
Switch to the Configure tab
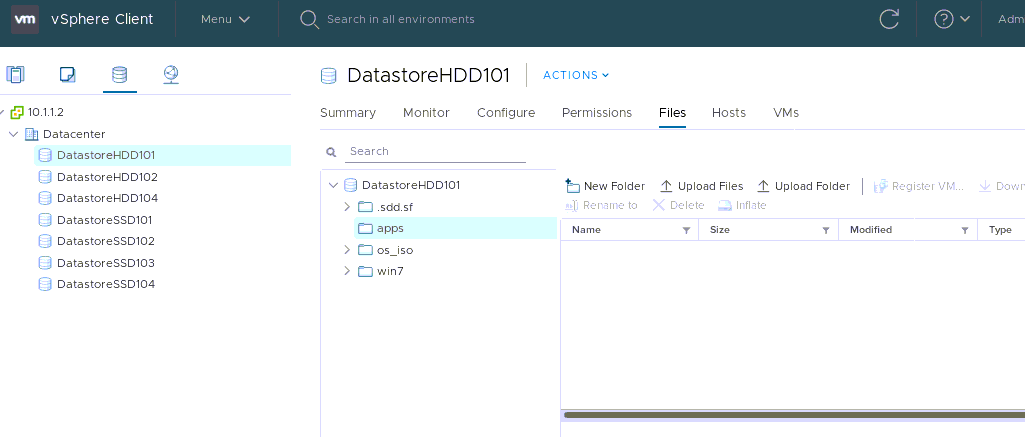coord(506,112)
